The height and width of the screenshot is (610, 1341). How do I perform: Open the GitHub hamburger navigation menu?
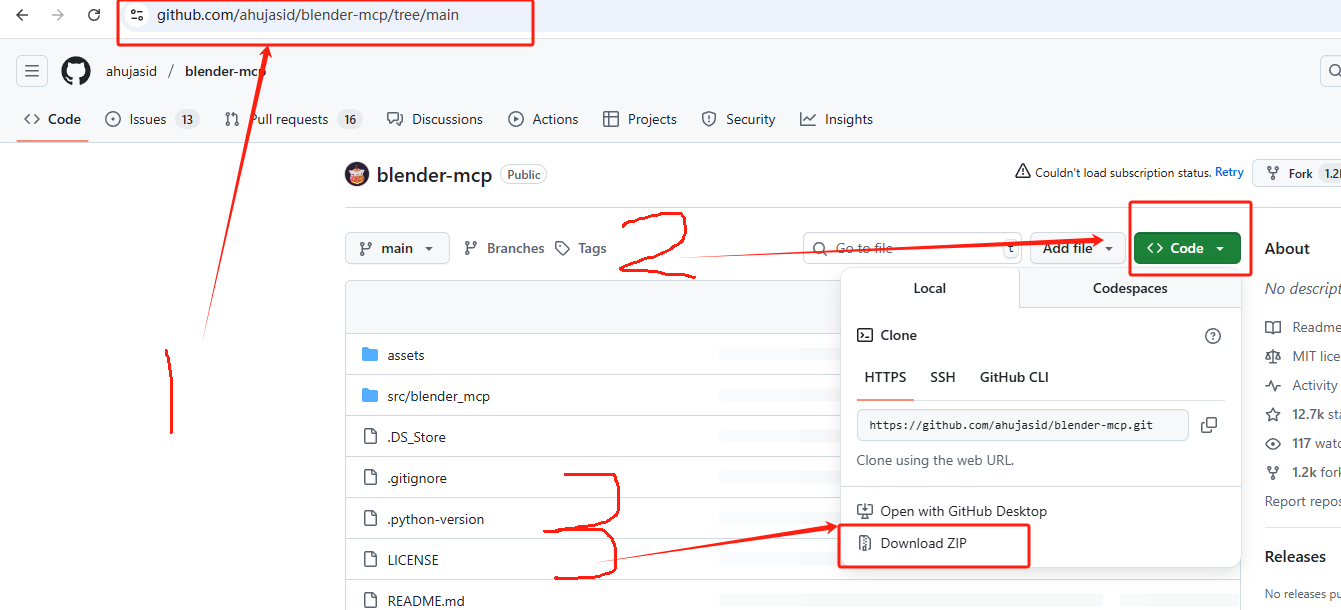(32, 71)
